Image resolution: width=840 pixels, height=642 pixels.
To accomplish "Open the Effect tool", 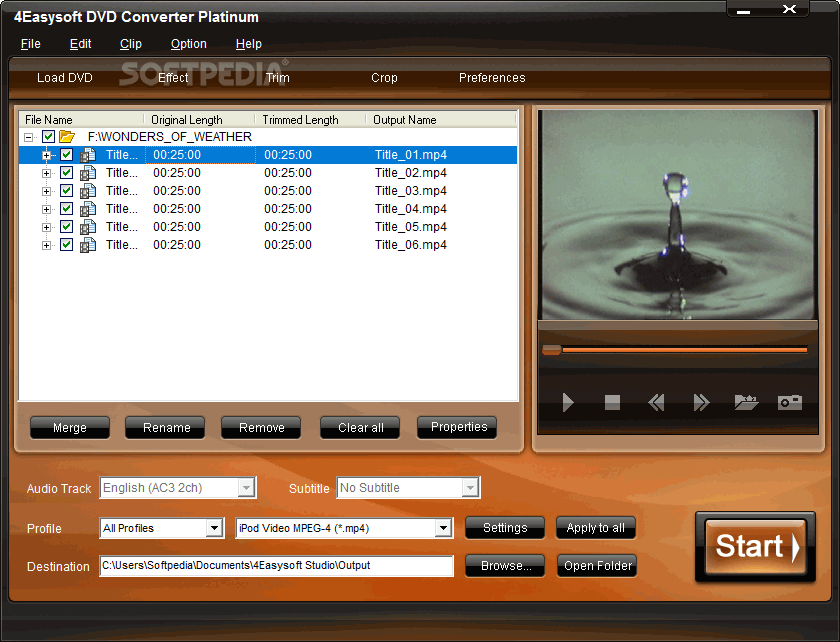I will pyautogui.click(x=173, y=78).
